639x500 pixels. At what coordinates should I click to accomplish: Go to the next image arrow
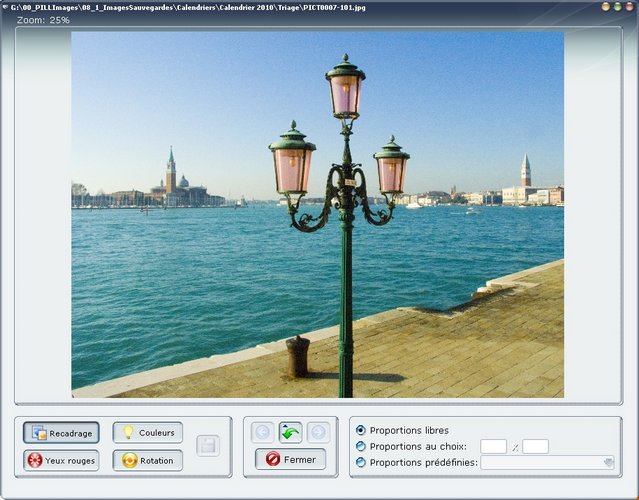[x=318, y=432]
